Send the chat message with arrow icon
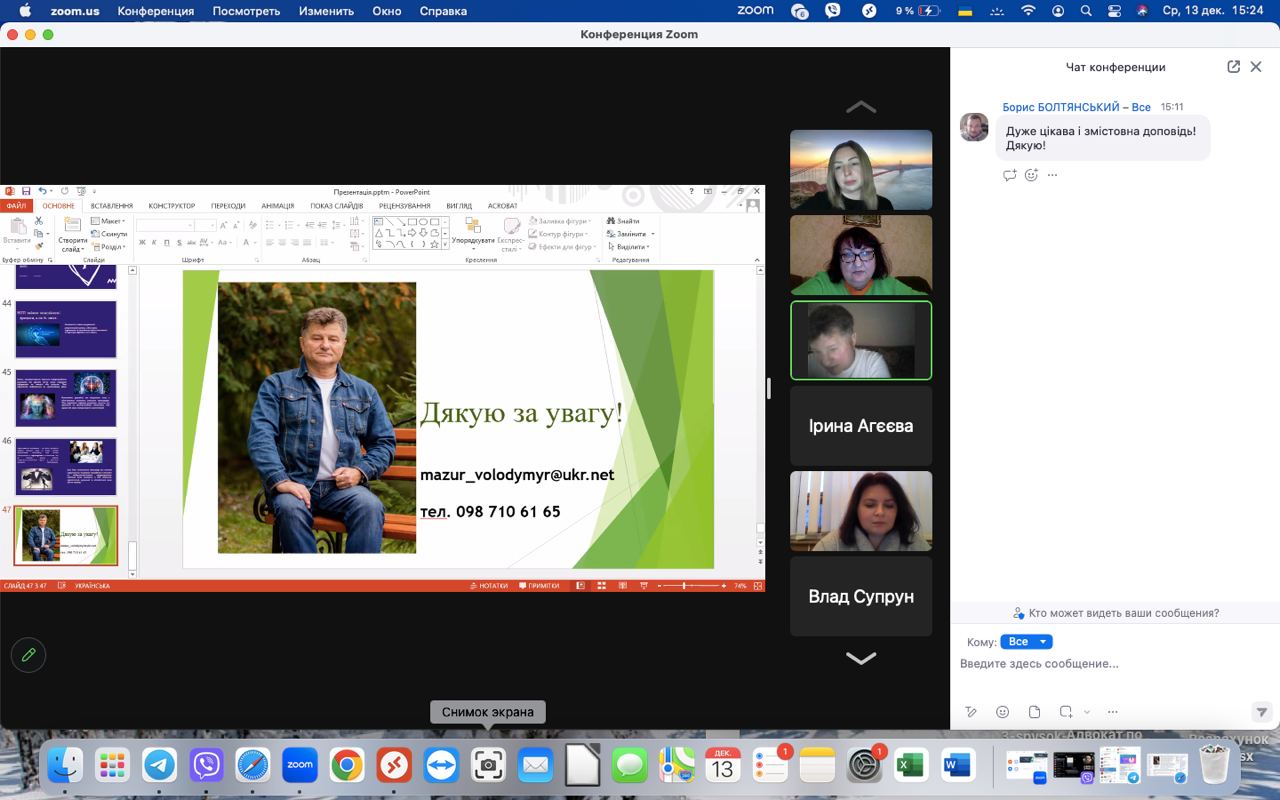 tap(1261, 712)
